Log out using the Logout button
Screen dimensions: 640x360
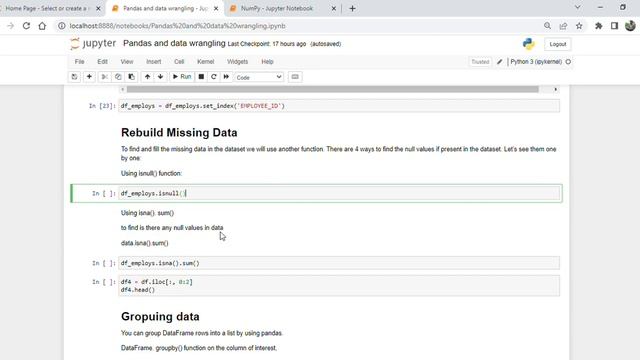pos(558,44)
